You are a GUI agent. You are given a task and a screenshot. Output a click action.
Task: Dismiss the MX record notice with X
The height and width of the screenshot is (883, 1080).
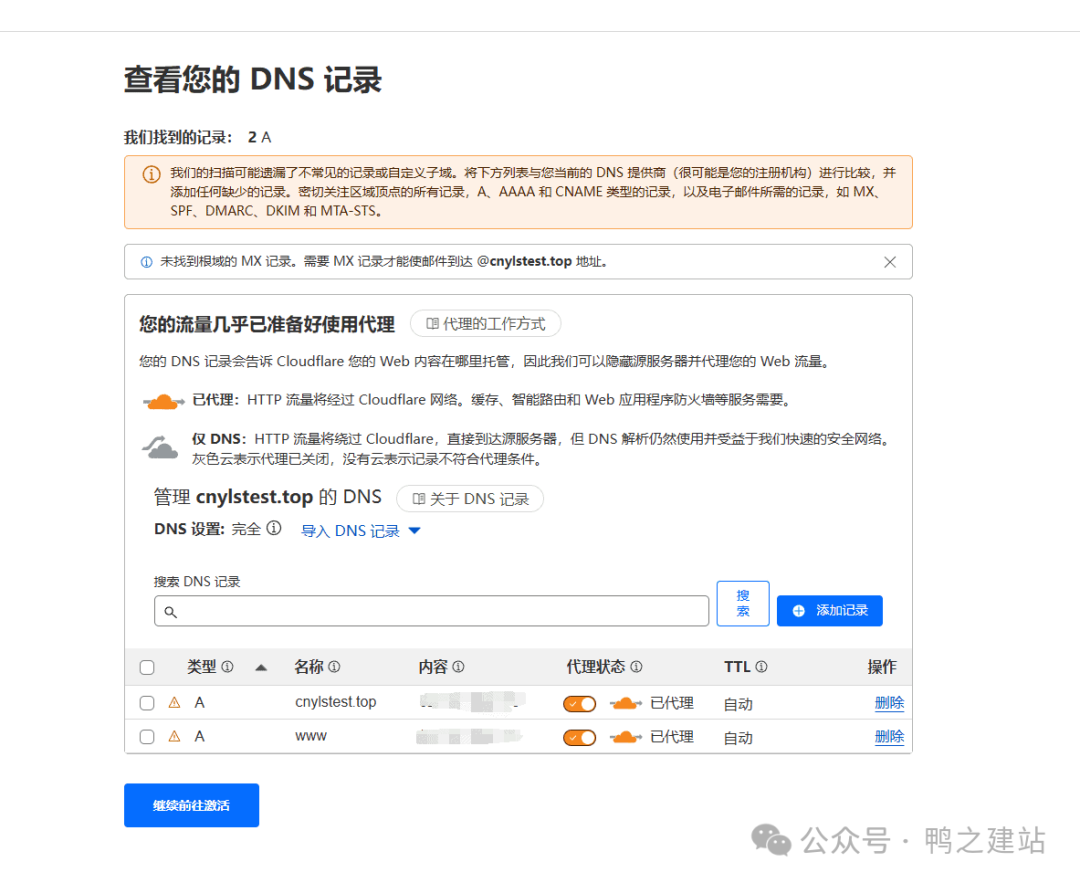point(890,261)
